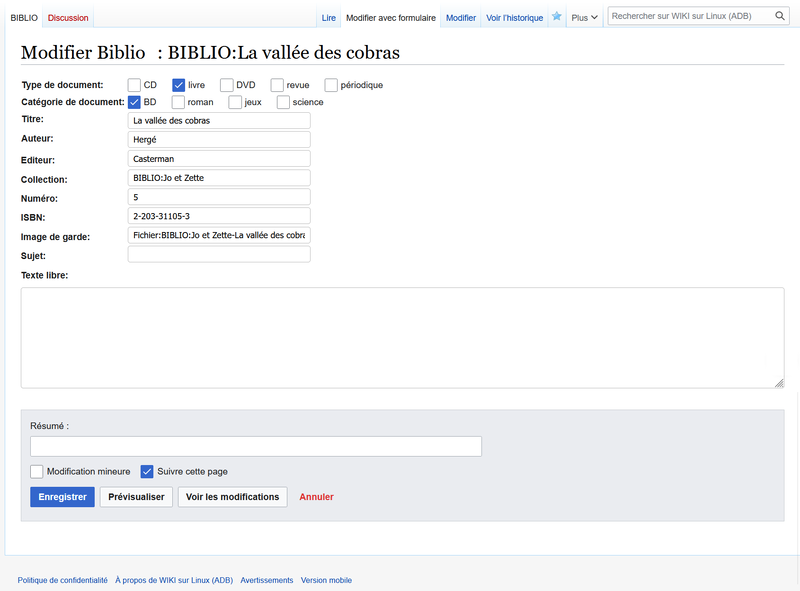
Task: Switch to the BIBLIO tab
Action: (24, 18)
